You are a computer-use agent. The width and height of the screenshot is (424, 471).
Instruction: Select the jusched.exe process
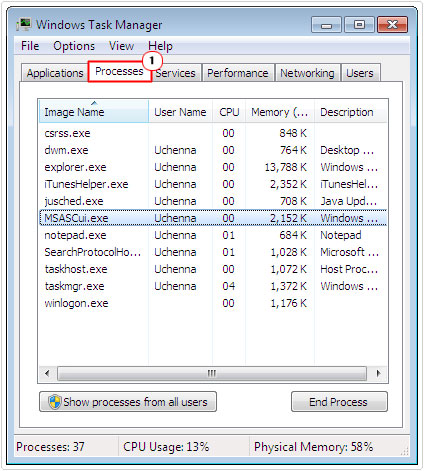pyautogui.click(x=213, y=201)
